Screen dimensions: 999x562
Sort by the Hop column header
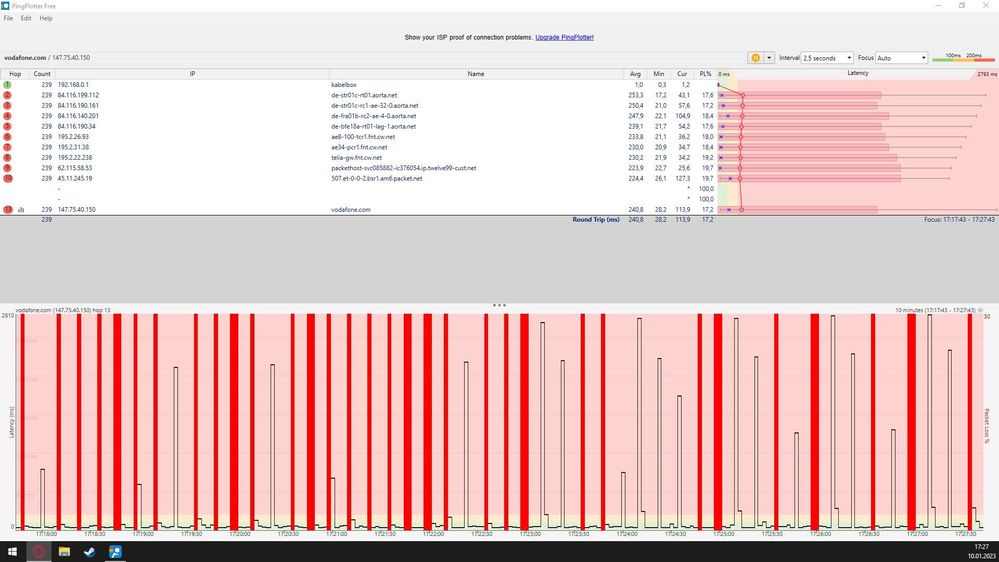(x=15, y=74)
